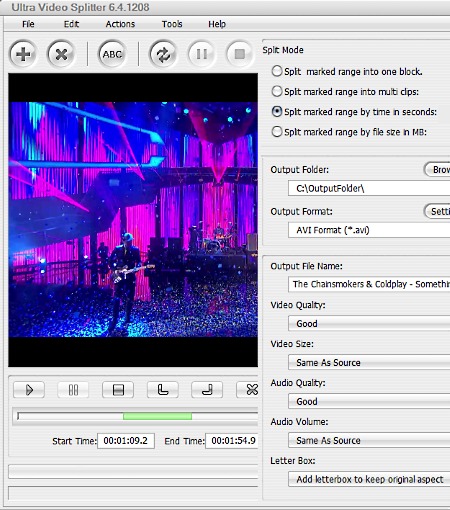Viewport: 450px width, 510px height.
Task: Click the Output Folder path field
Action: point(369,189)
